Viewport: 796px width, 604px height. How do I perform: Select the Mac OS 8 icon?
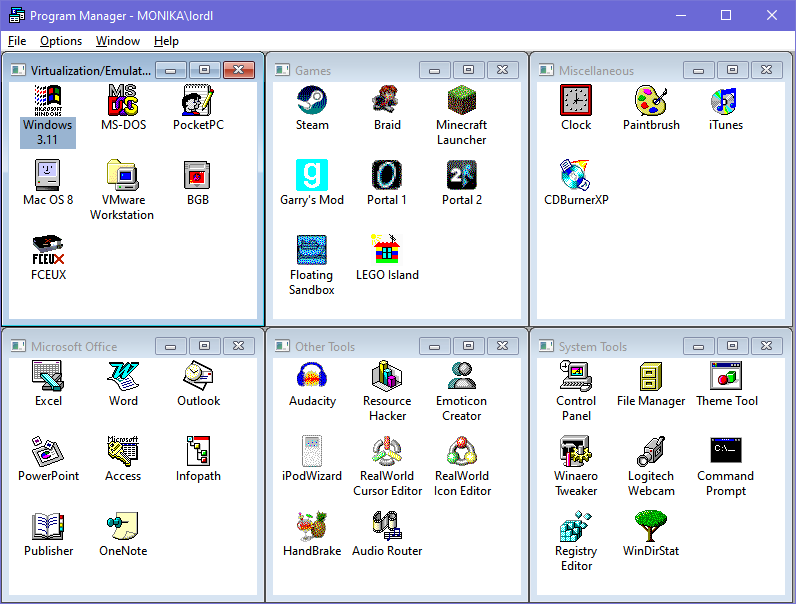[48, 175]
